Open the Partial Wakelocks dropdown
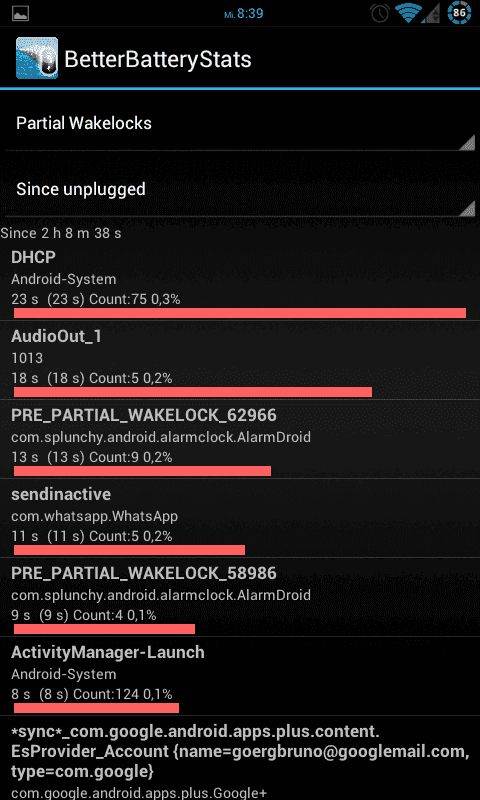Viewport: 480px width, 800px height. click(240, 124)
